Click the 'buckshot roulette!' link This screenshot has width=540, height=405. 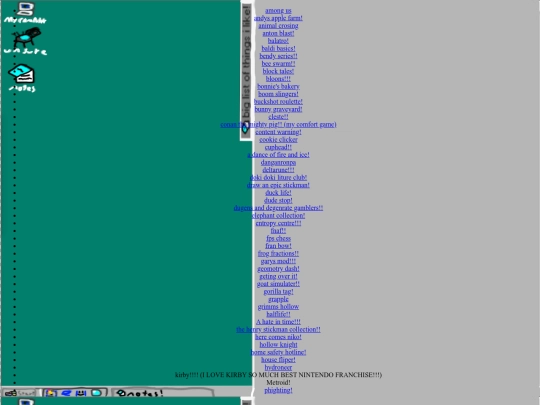point(278,102)
